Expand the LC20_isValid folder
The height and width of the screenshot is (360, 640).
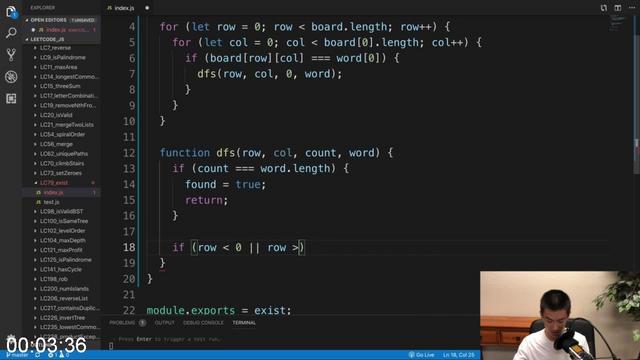coord(56,115)
